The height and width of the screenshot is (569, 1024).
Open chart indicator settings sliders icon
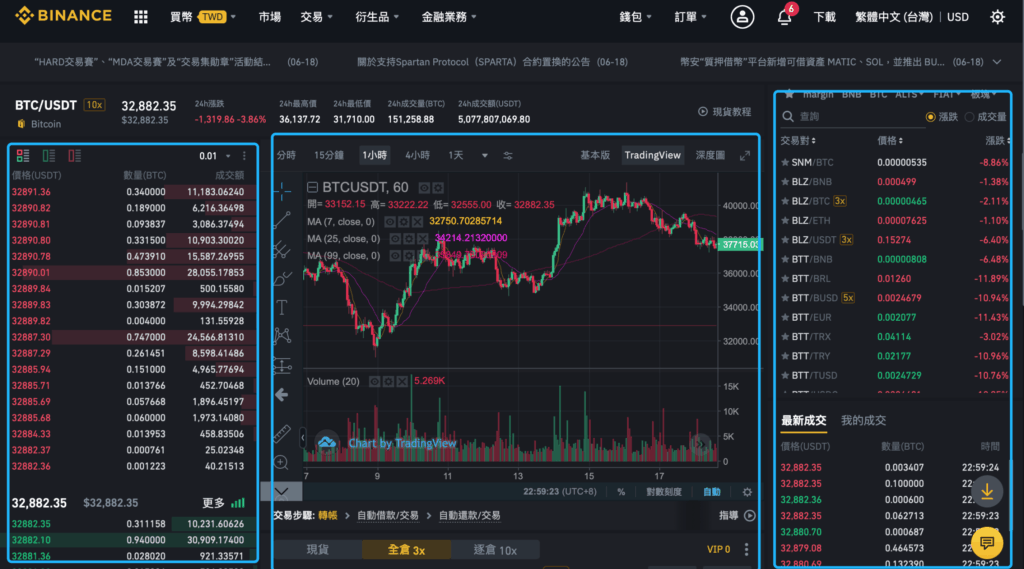click(x=507, y=155)
